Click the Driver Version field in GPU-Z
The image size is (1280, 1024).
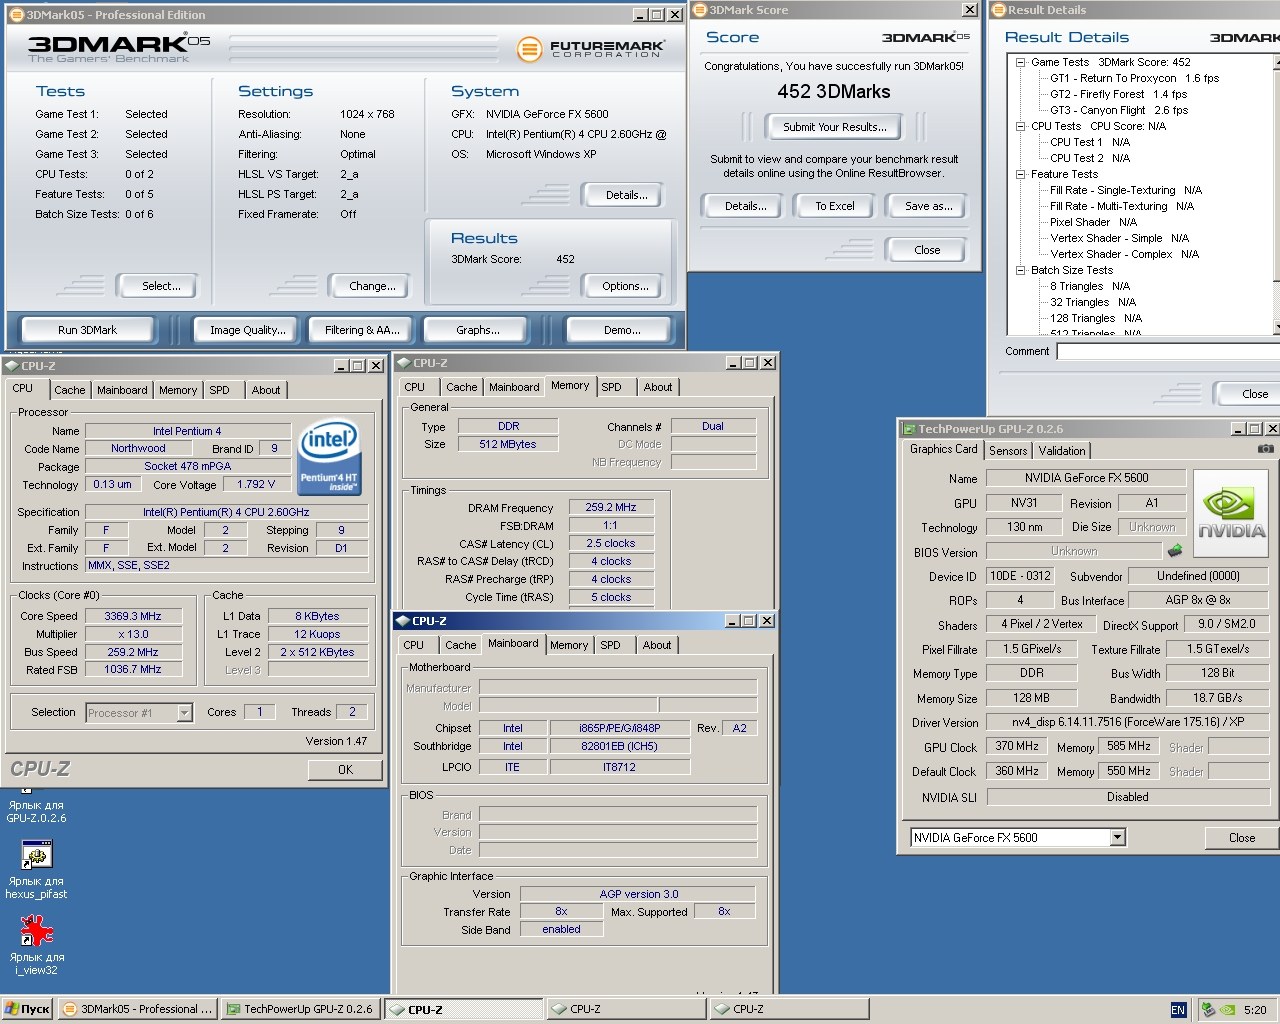point(1127,722)
